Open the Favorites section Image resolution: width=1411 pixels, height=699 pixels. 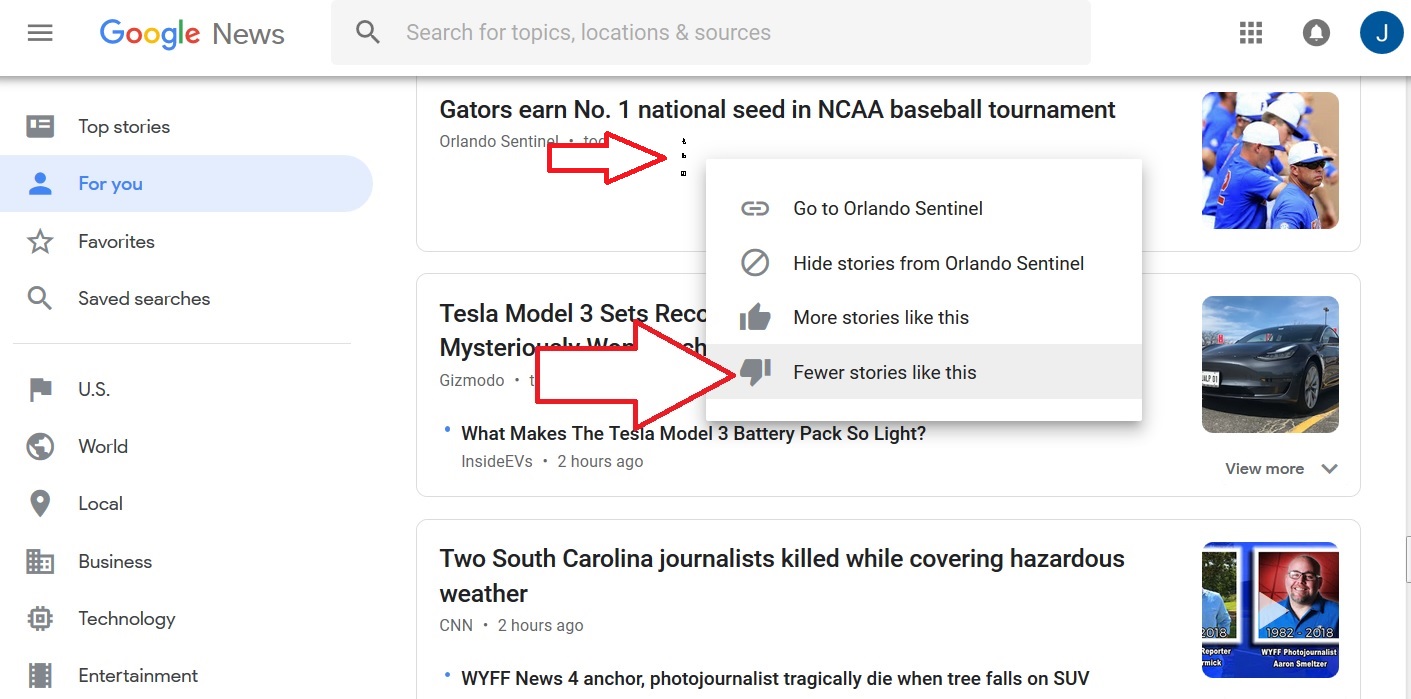[x=116, y=241]
